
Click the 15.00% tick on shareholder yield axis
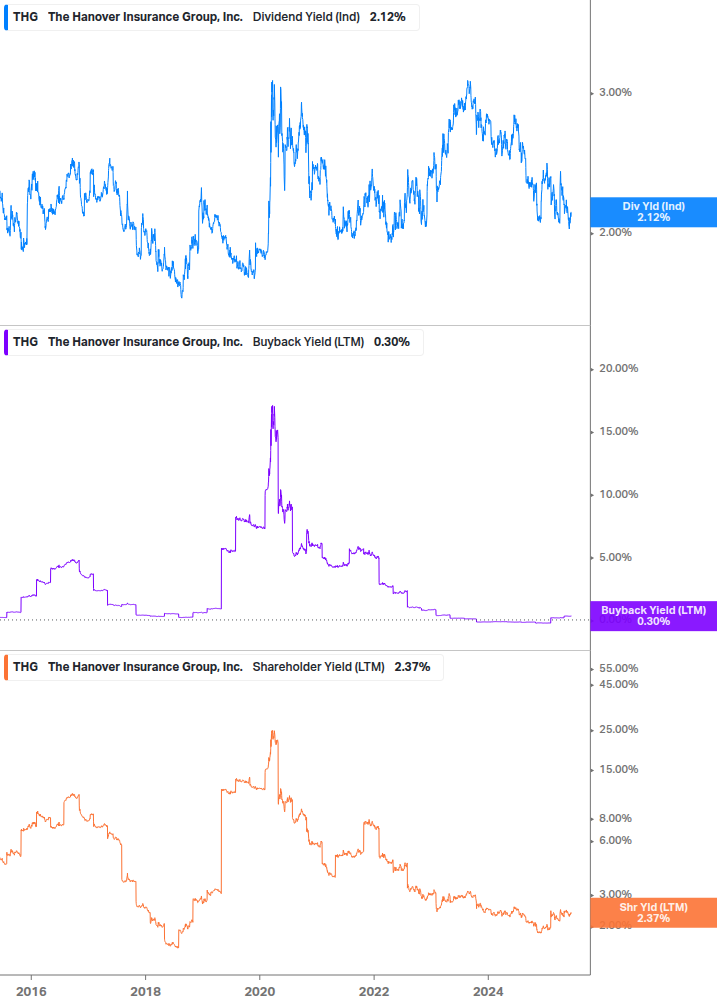click(618, 769)
